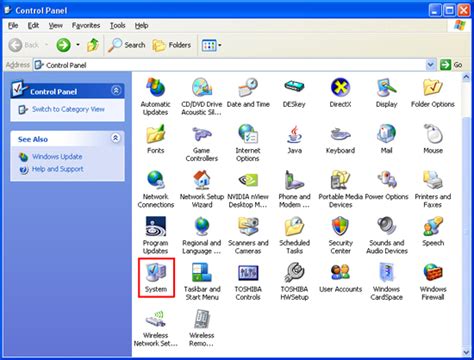Open the DirectX icon
Viewport: 474px width, 360px height.
click(x=340, y=93)
